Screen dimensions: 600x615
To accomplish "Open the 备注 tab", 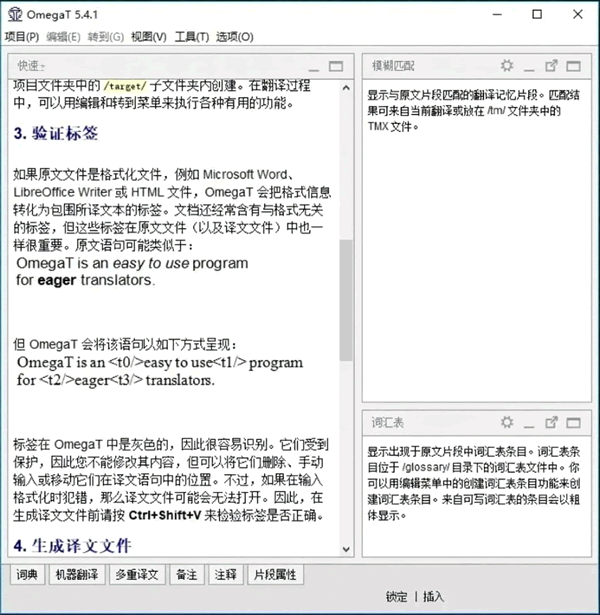I will (x=187, y=575).
